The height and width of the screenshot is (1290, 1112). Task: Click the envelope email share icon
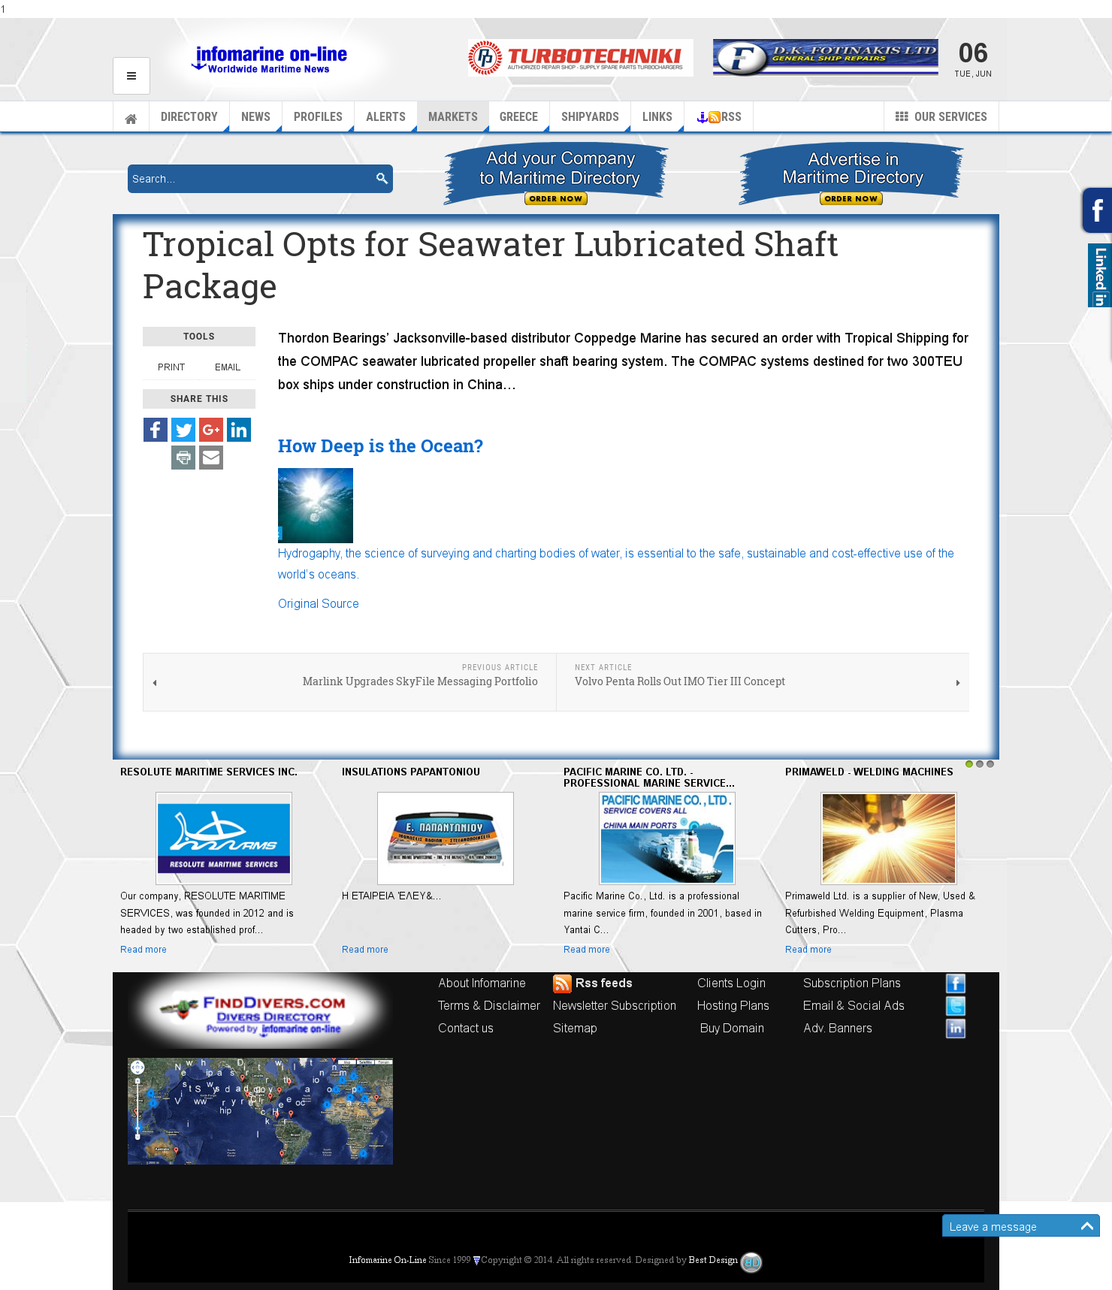click(x=211, y=458)
